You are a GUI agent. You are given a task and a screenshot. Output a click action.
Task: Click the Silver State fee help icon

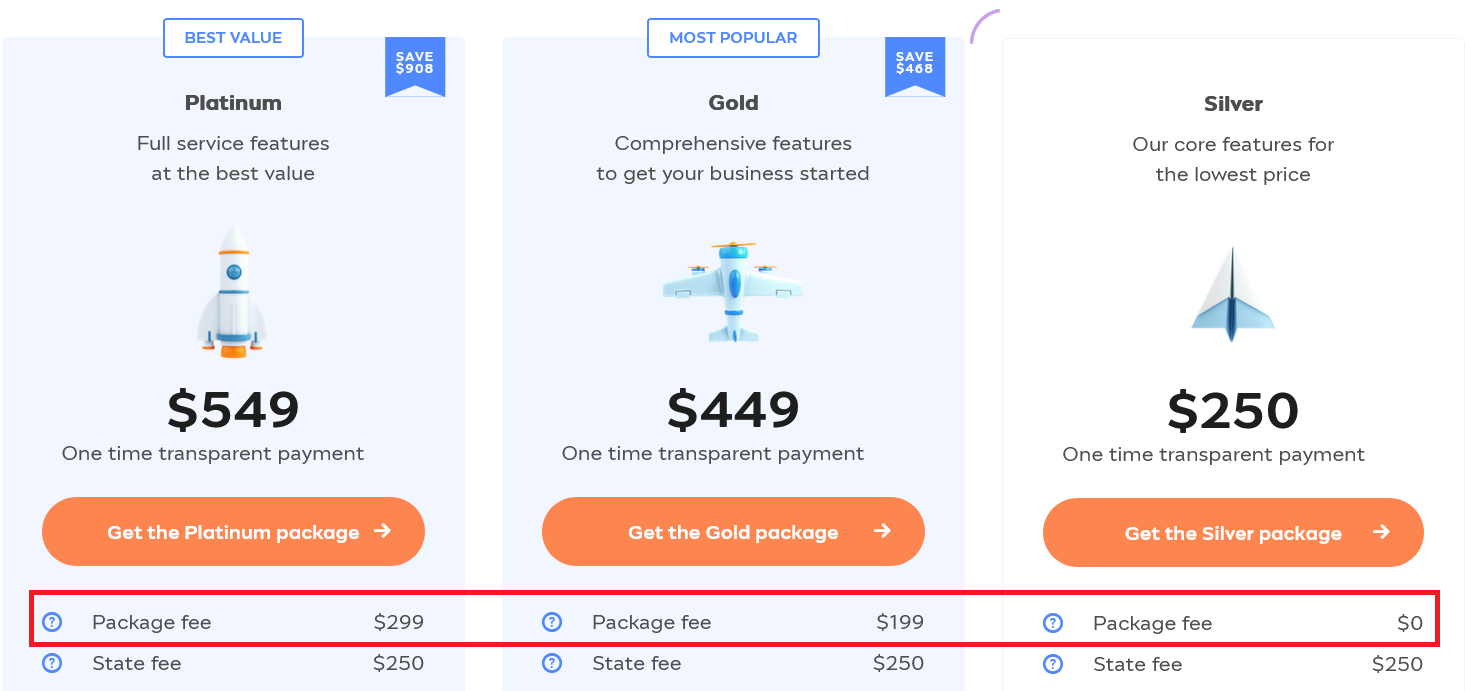(x=1053, y=664)
